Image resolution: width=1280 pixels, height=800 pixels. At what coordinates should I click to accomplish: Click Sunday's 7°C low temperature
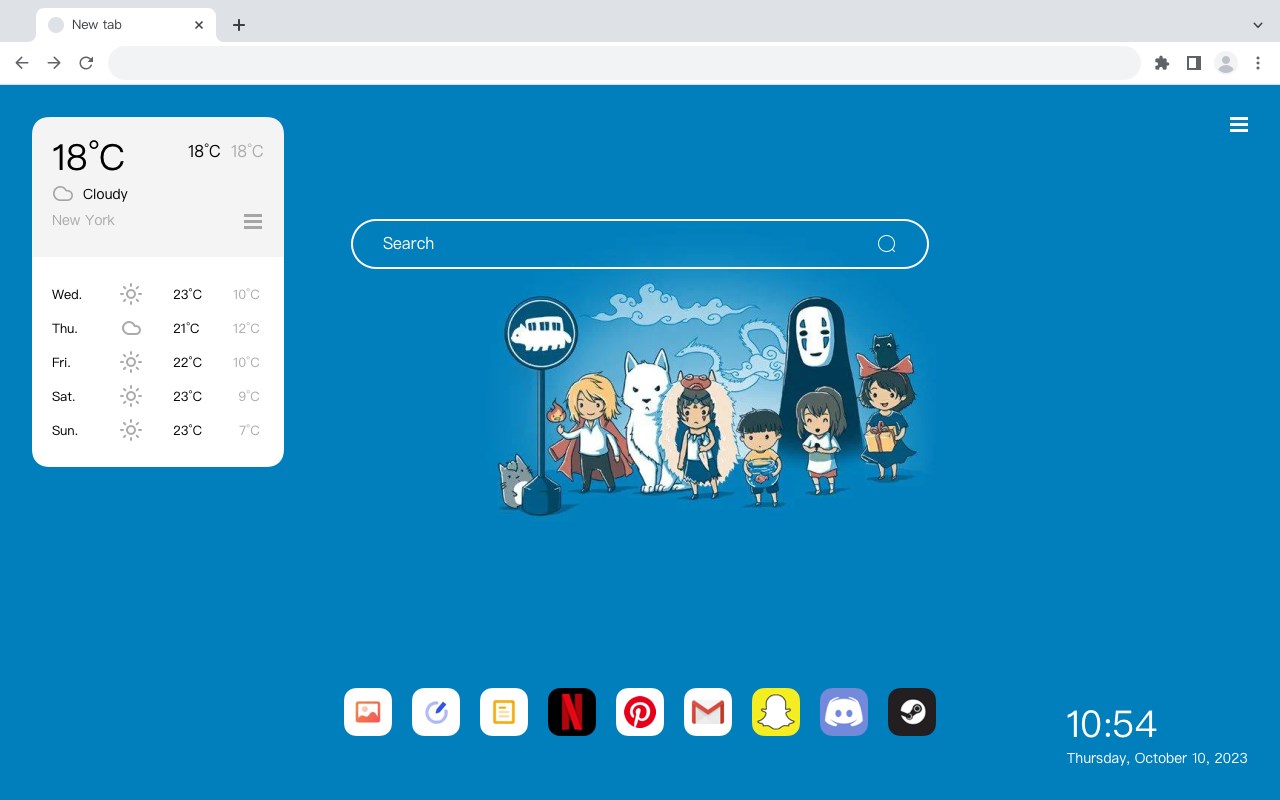pyautogui.click(x=249, y=431)
